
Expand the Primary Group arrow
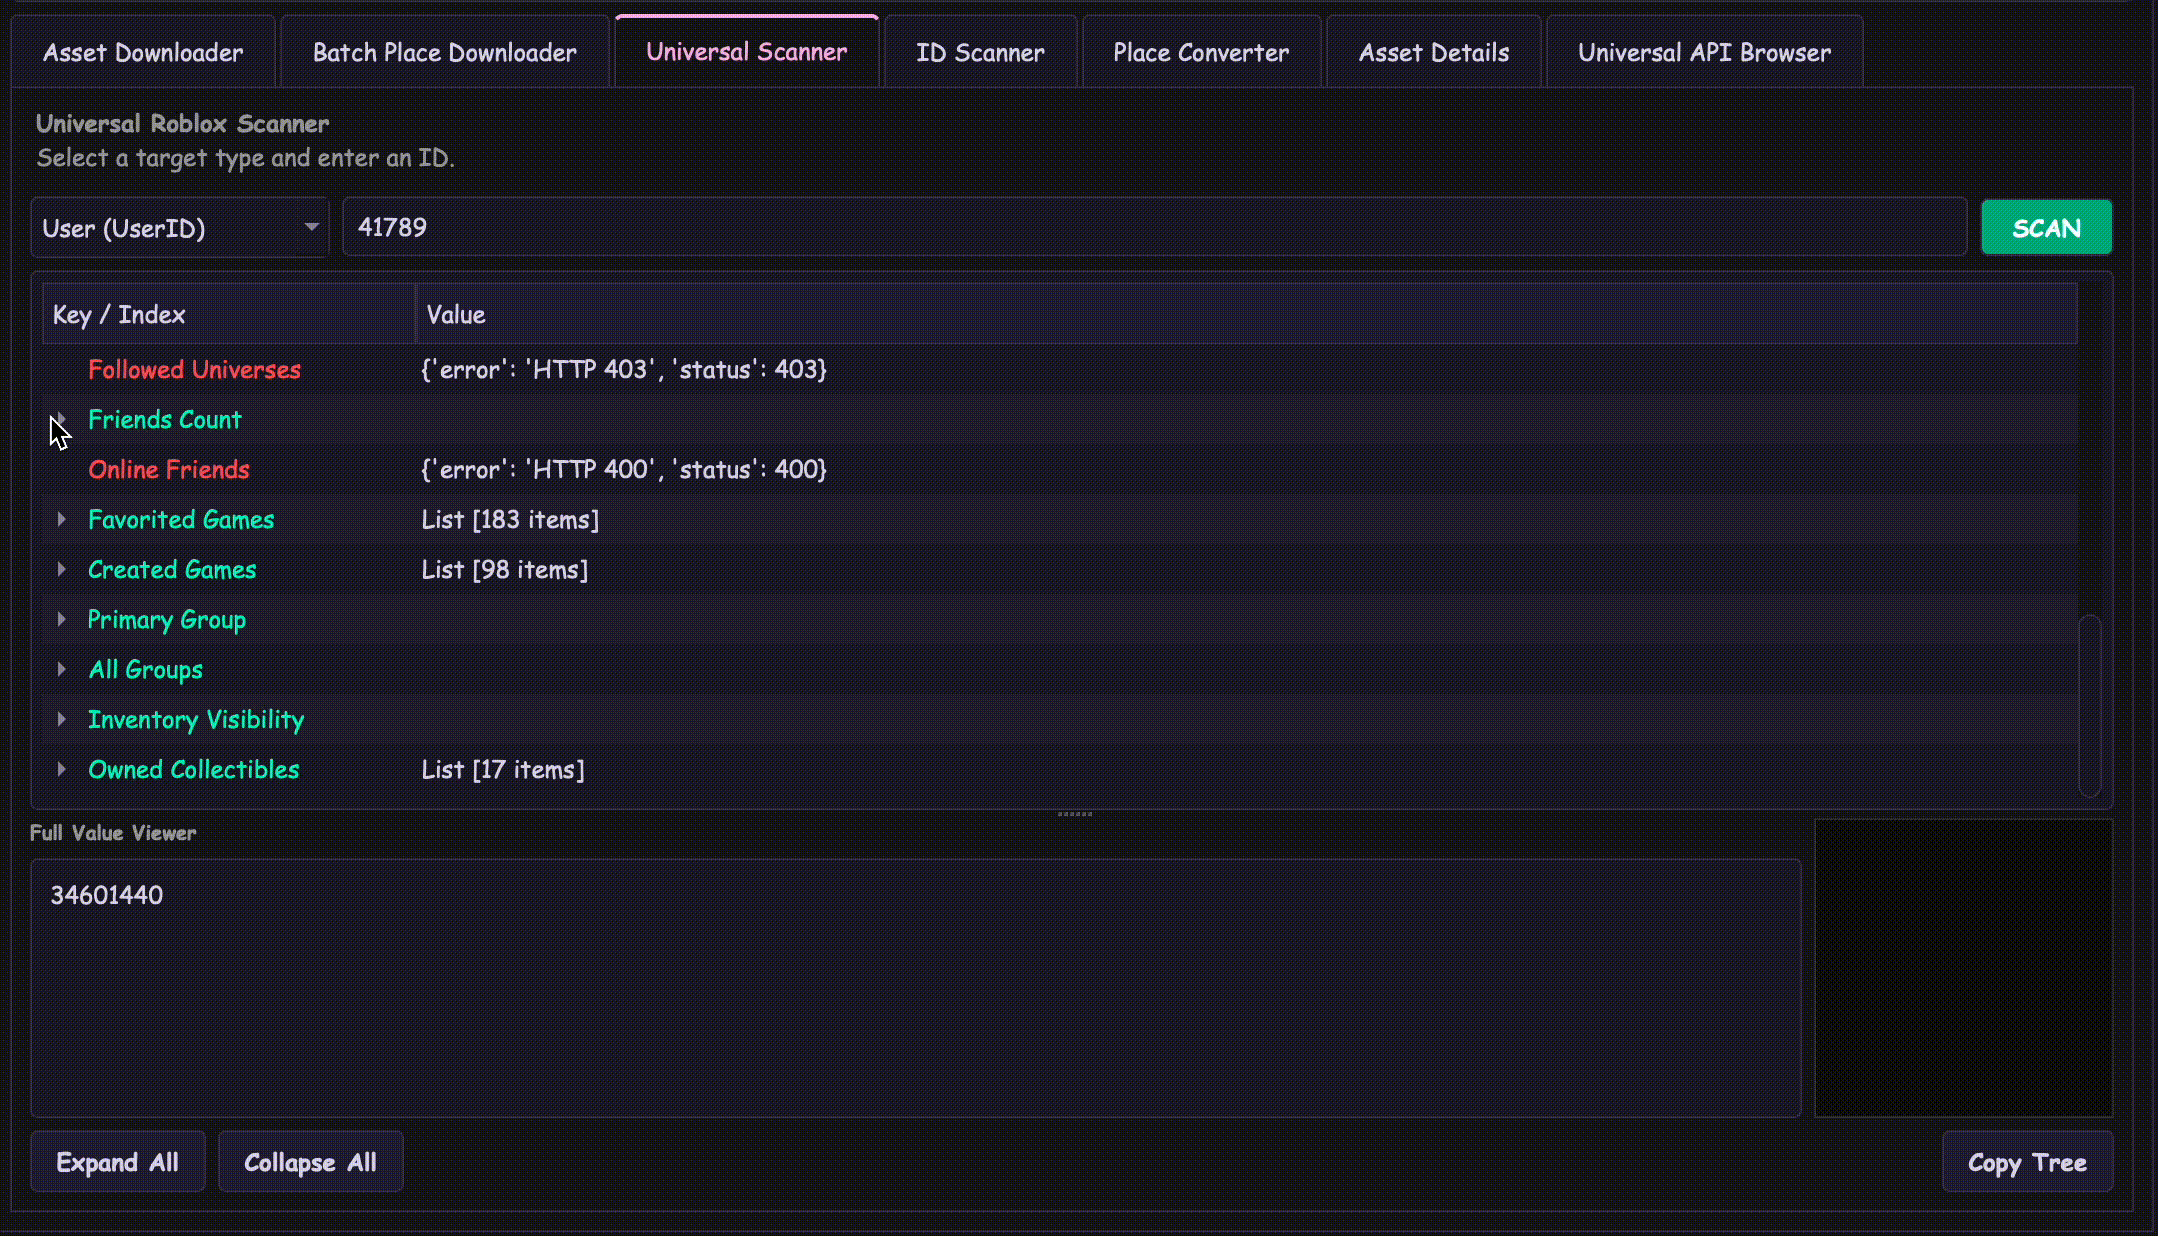pyautogui.click(x=62, y=619)
